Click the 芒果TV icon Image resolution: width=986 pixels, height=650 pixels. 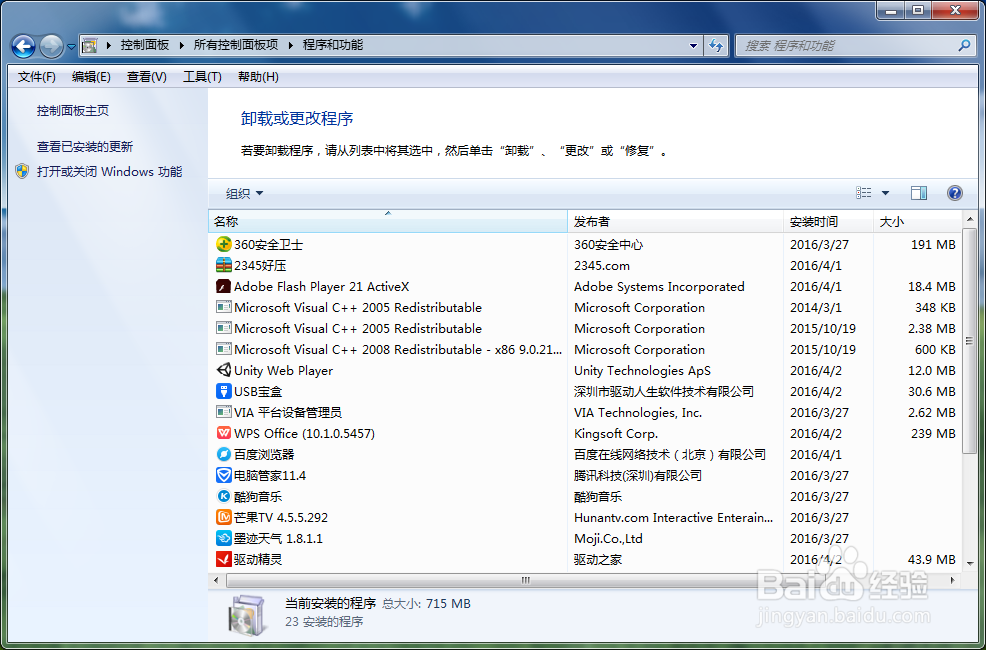[x=223, y=517]
